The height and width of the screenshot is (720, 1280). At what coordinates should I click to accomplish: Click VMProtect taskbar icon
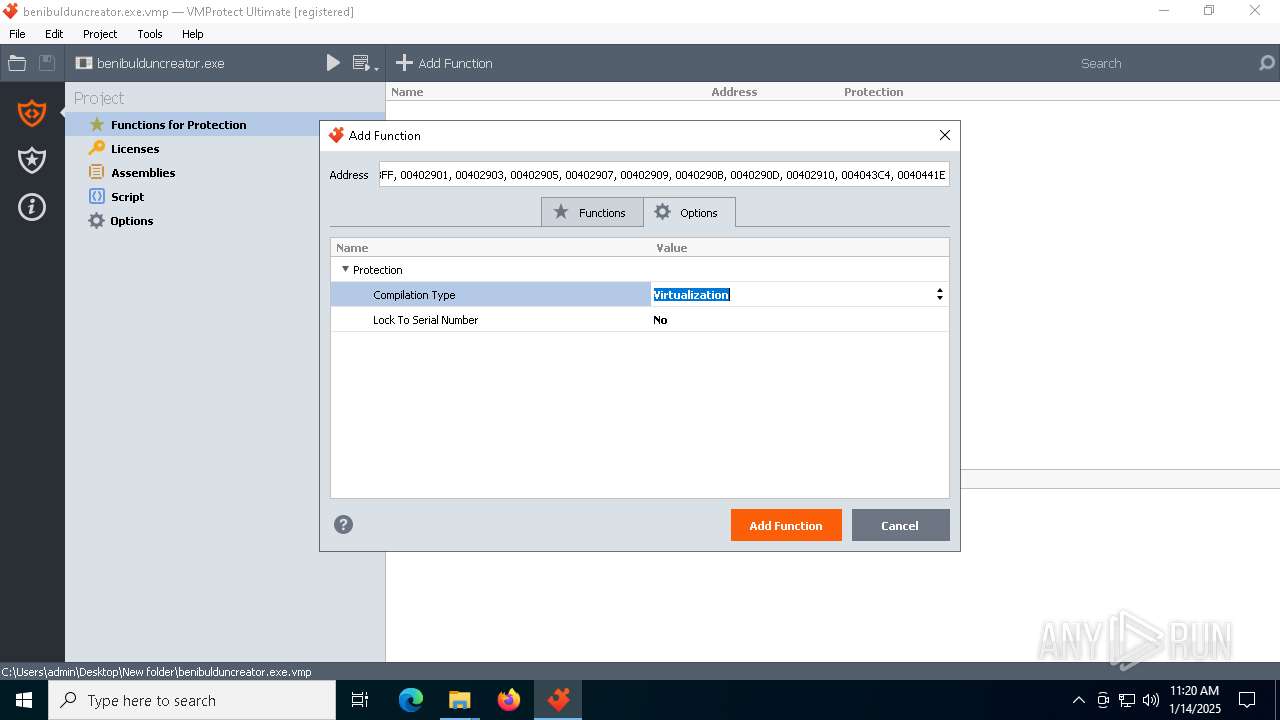[558, 700]
